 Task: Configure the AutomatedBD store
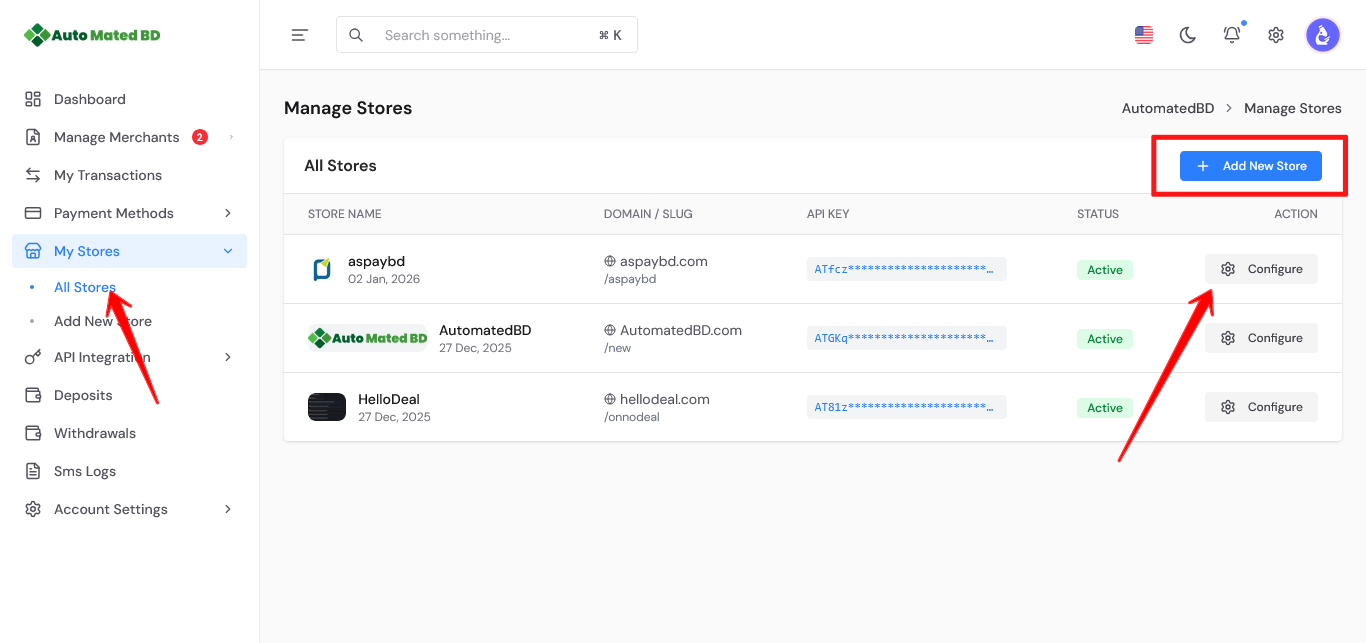[1261, 338]
